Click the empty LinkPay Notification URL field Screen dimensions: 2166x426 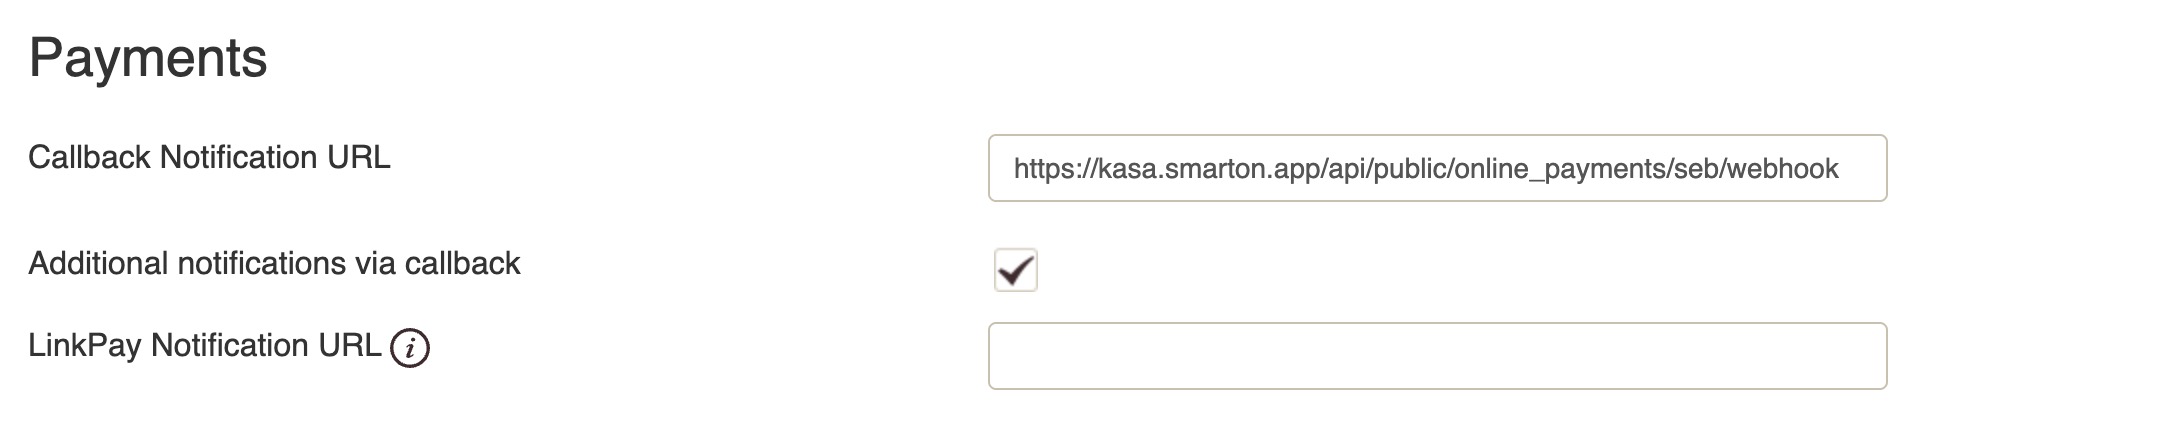[x=1436, y=356]
